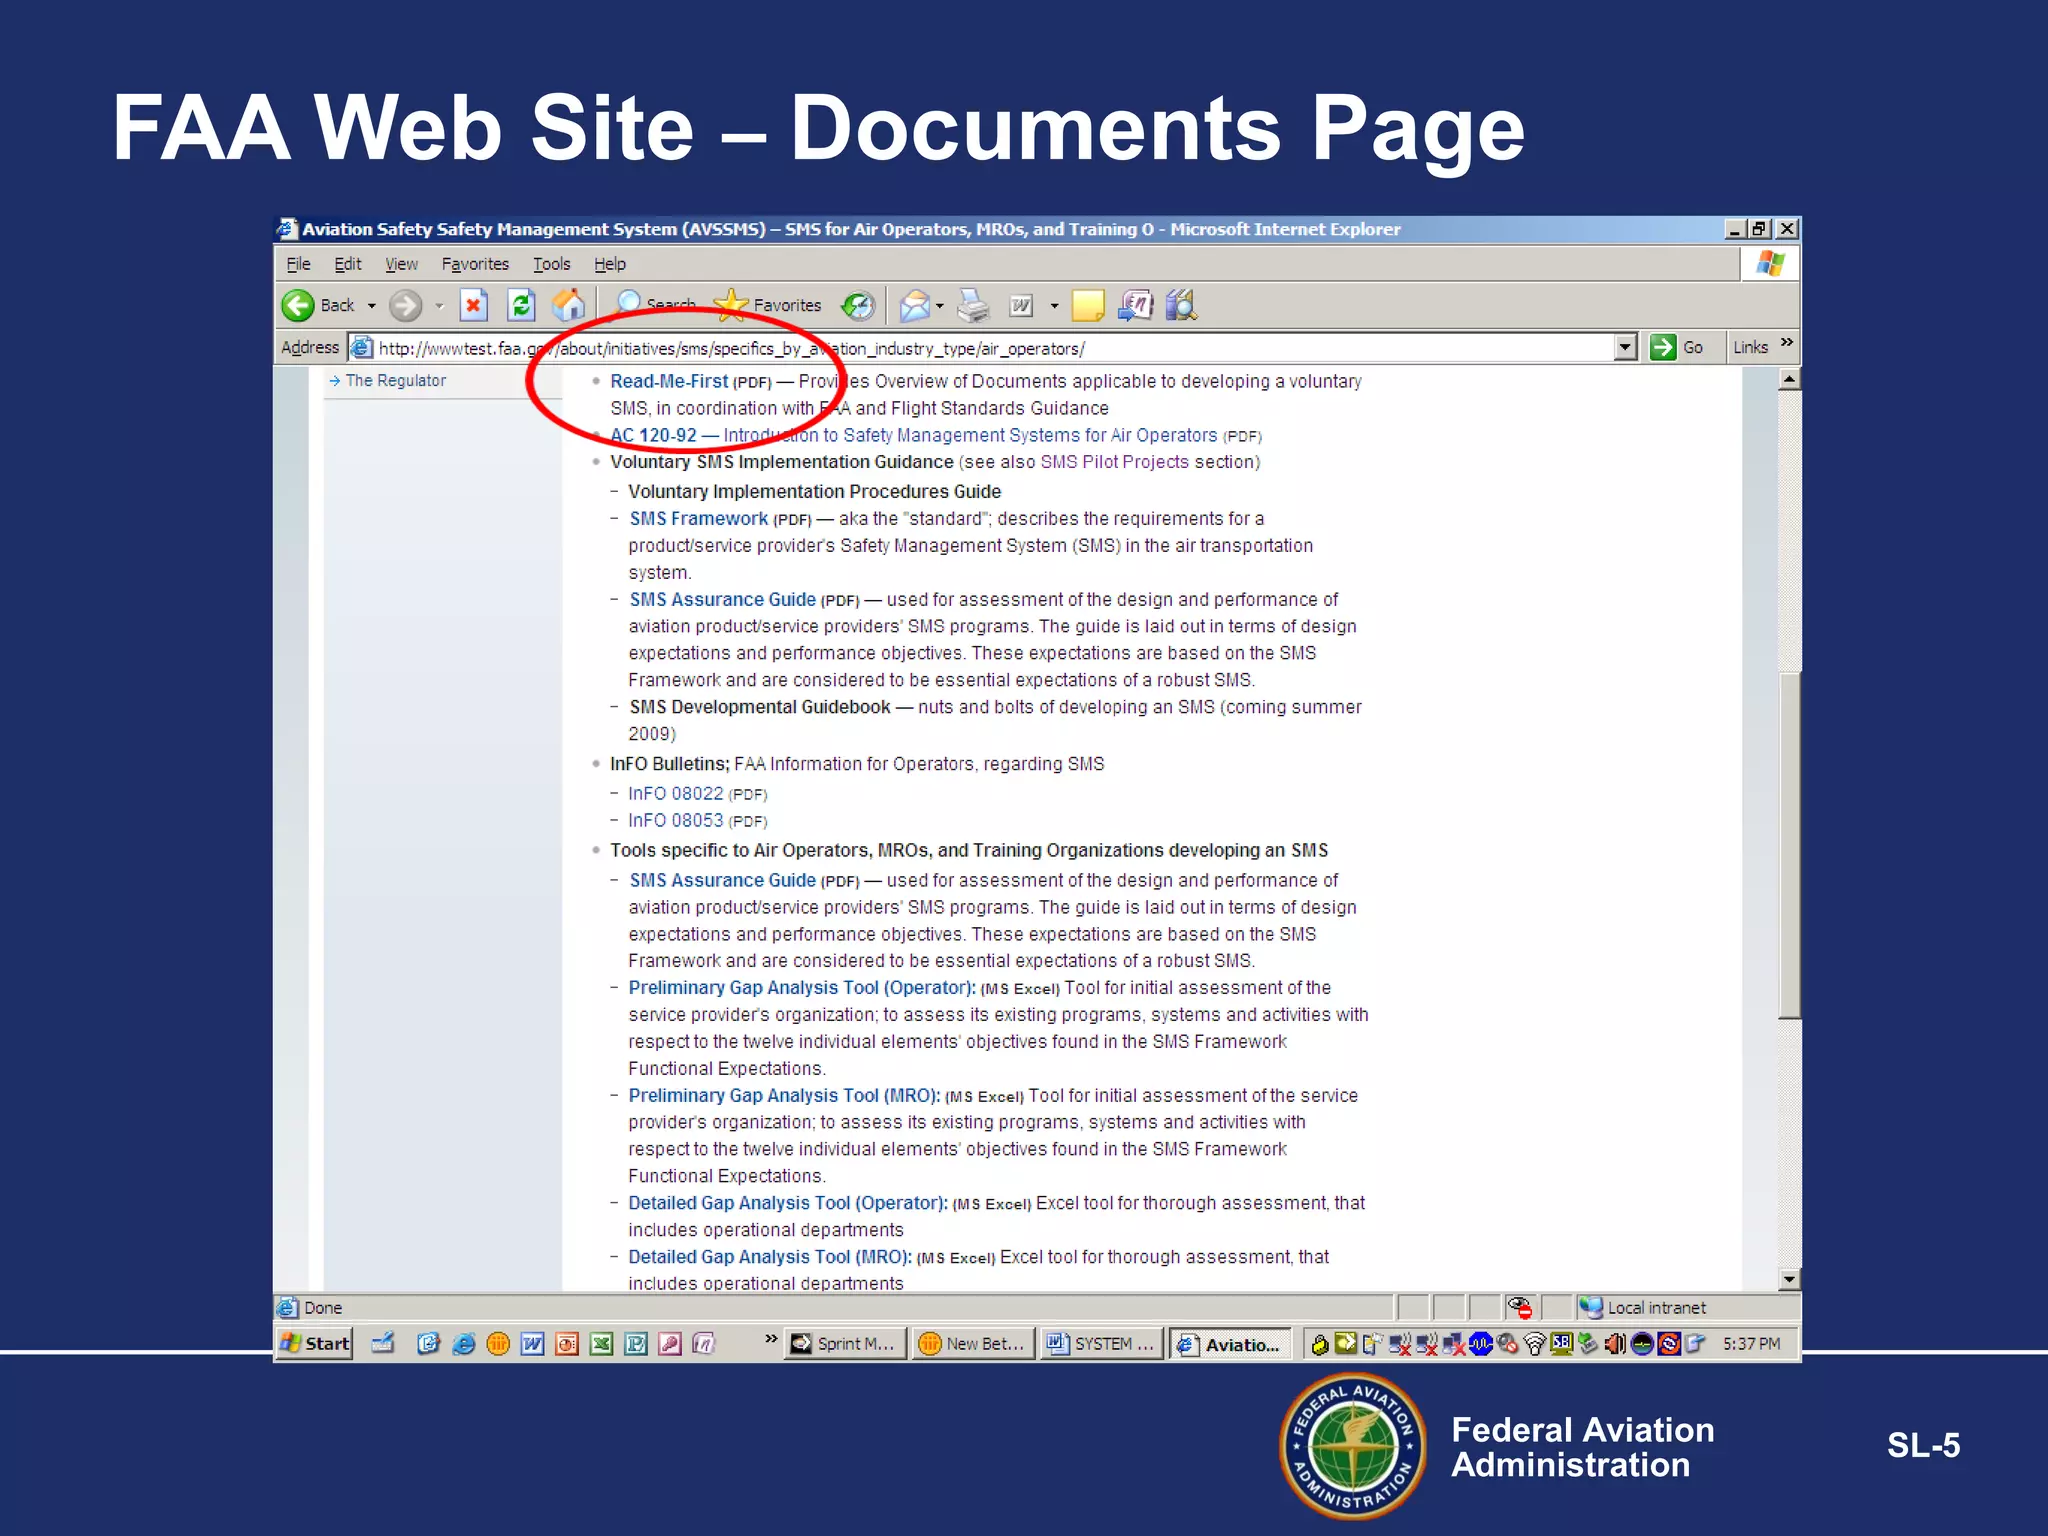The image size is (2048, 1536).
Task: Click the privacy eye icon in status bar
Action: point(1520,1307)
